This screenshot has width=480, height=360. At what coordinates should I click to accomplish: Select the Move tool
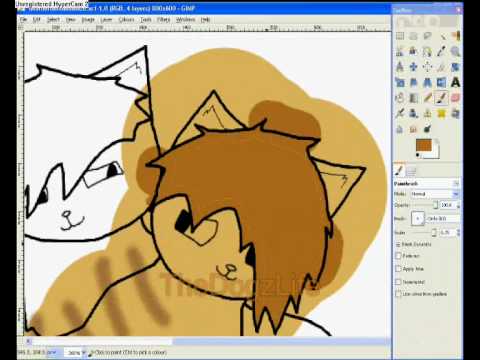413,67
